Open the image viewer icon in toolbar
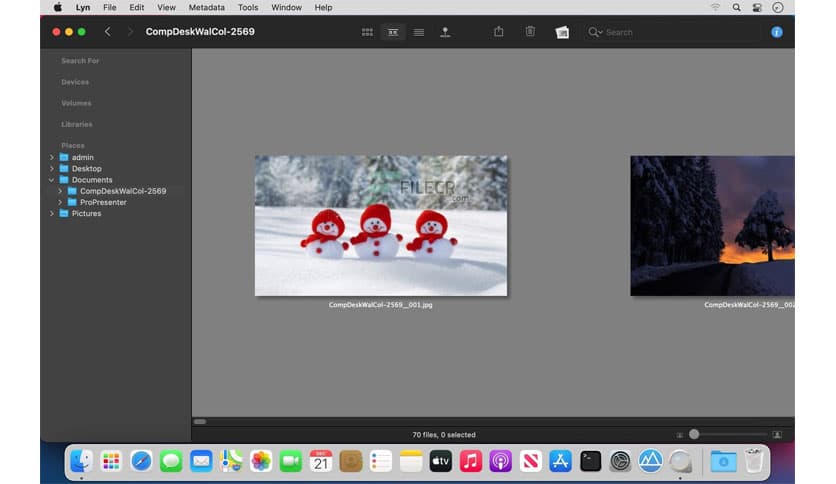This screenshot has height=484, width=836. pos(562,32)
